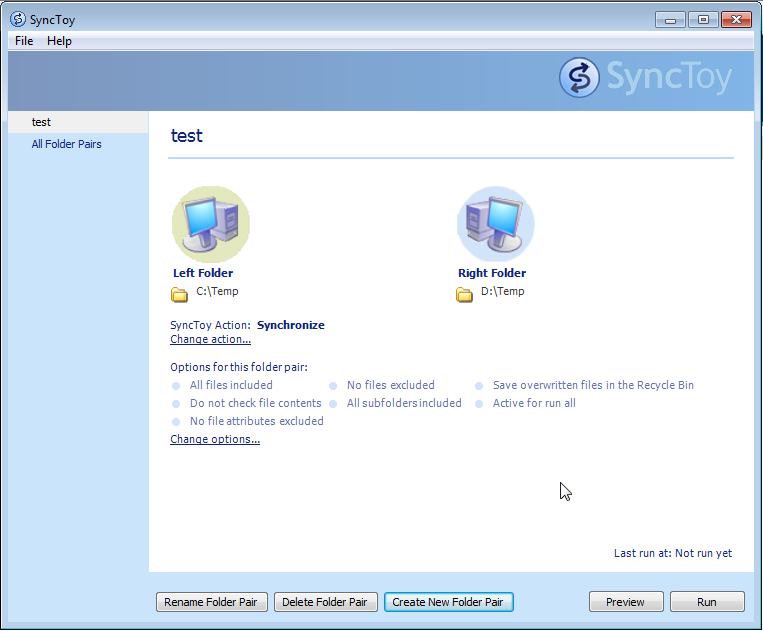Click the Create New Folder Pair button
The image size is (763, 631).
click(x=449, y=602)
